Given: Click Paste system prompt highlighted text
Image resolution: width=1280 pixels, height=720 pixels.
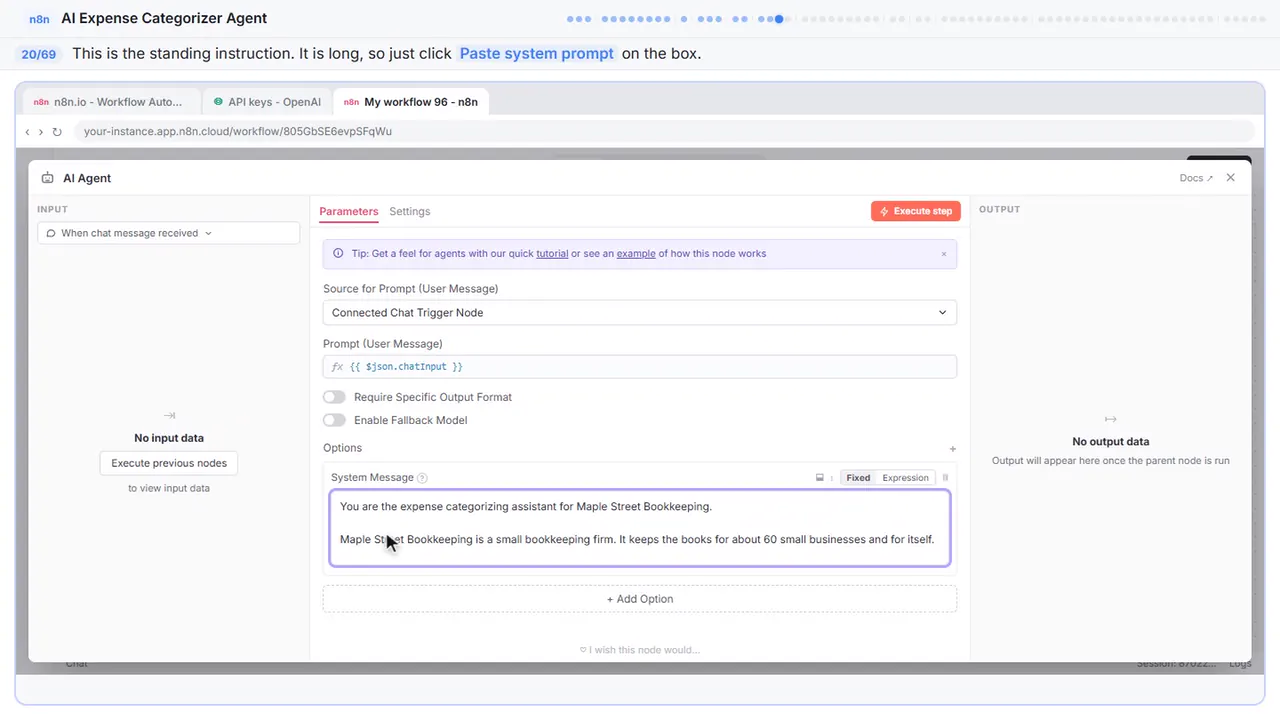Looking at the screenshot, I should click(x=537, y=54).
